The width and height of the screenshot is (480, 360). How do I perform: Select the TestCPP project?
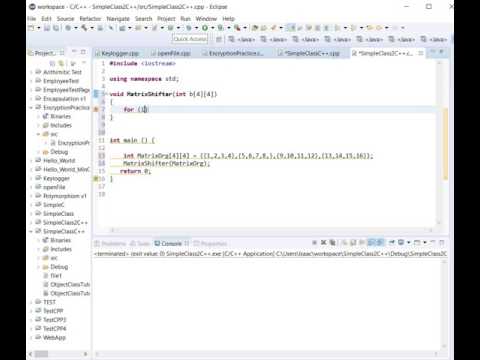53,311
